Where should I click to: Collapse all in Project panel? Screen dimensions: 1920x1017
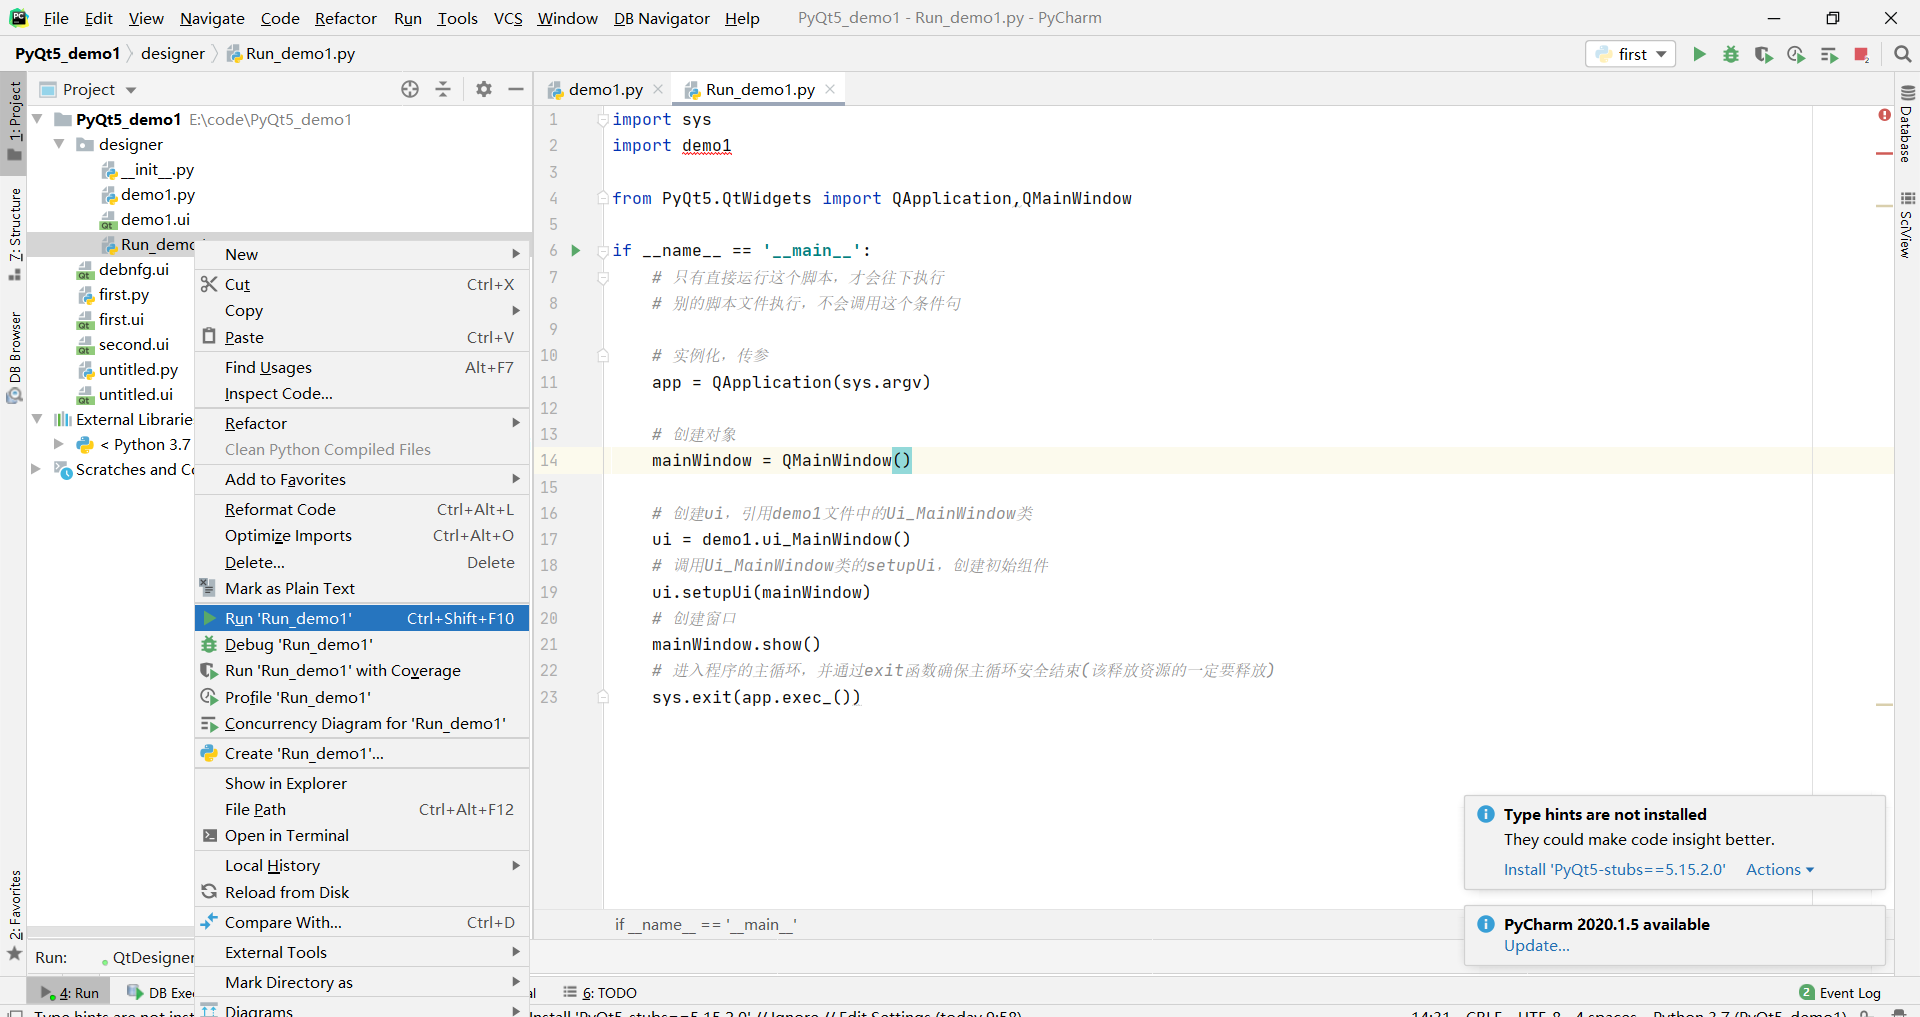point(443,89)
